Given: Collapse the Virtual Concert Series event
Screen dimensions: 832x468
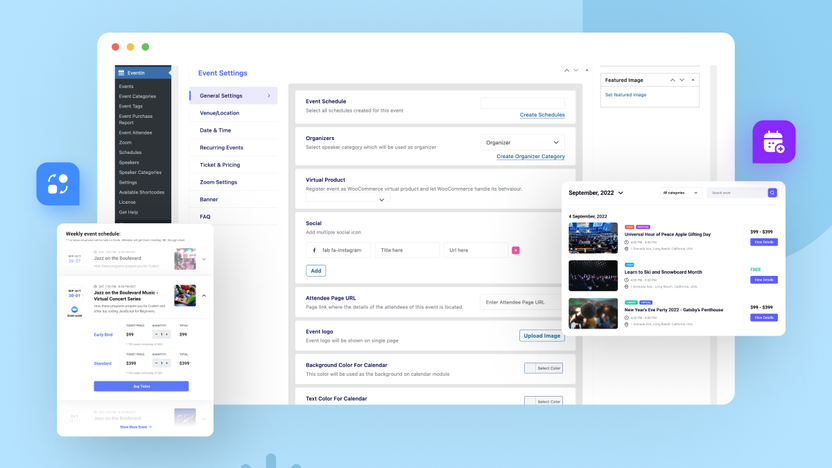Looking at the screenshot, I should [x=204, y=296].
